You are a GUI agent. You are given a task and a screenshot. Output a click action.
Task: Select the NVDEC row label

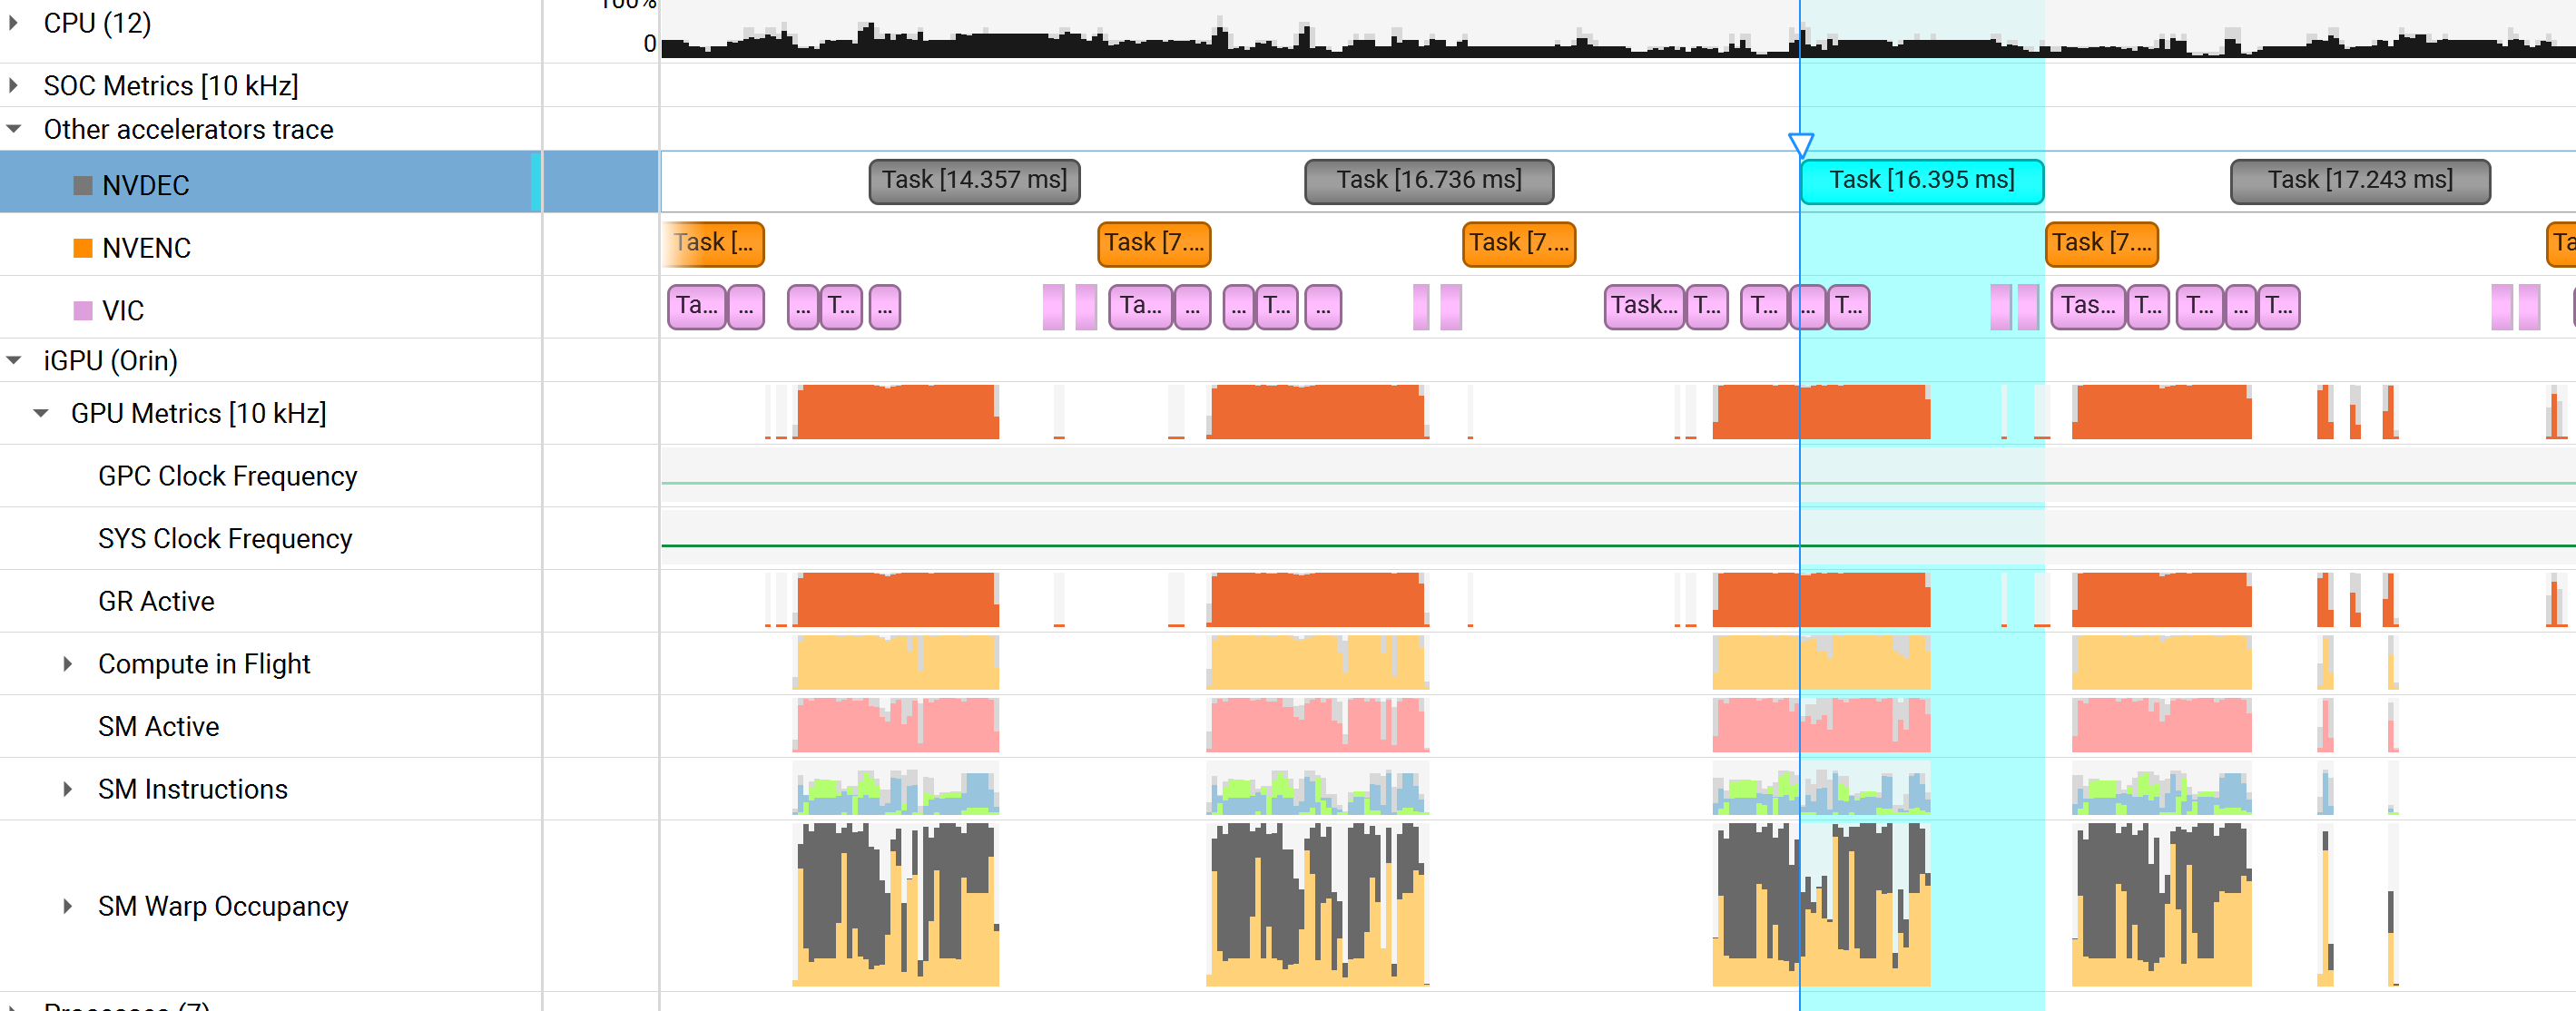146,185
